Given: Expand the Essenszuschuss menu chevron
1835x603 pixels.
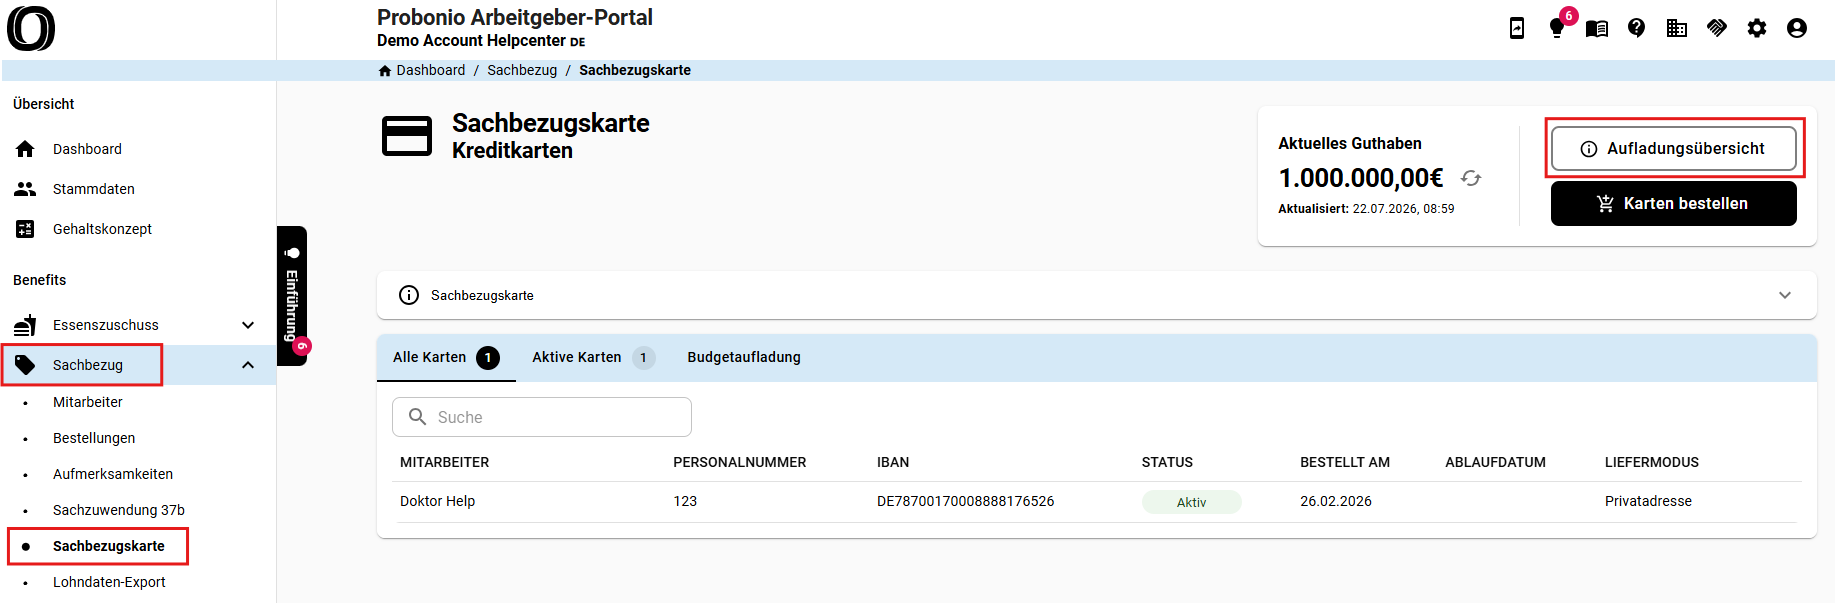Looking at the screenshot, I should pos(248,325).
